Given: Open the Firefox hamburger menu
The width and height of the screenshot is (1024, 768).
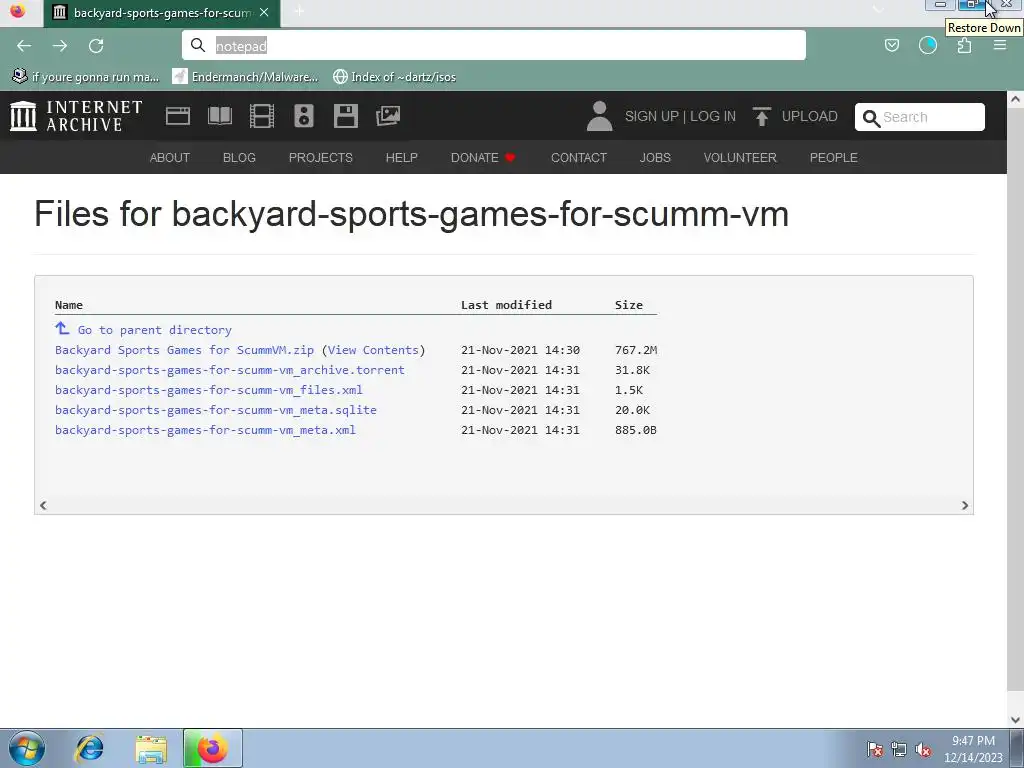Looking at the screenshot, I should [1000, 45].
